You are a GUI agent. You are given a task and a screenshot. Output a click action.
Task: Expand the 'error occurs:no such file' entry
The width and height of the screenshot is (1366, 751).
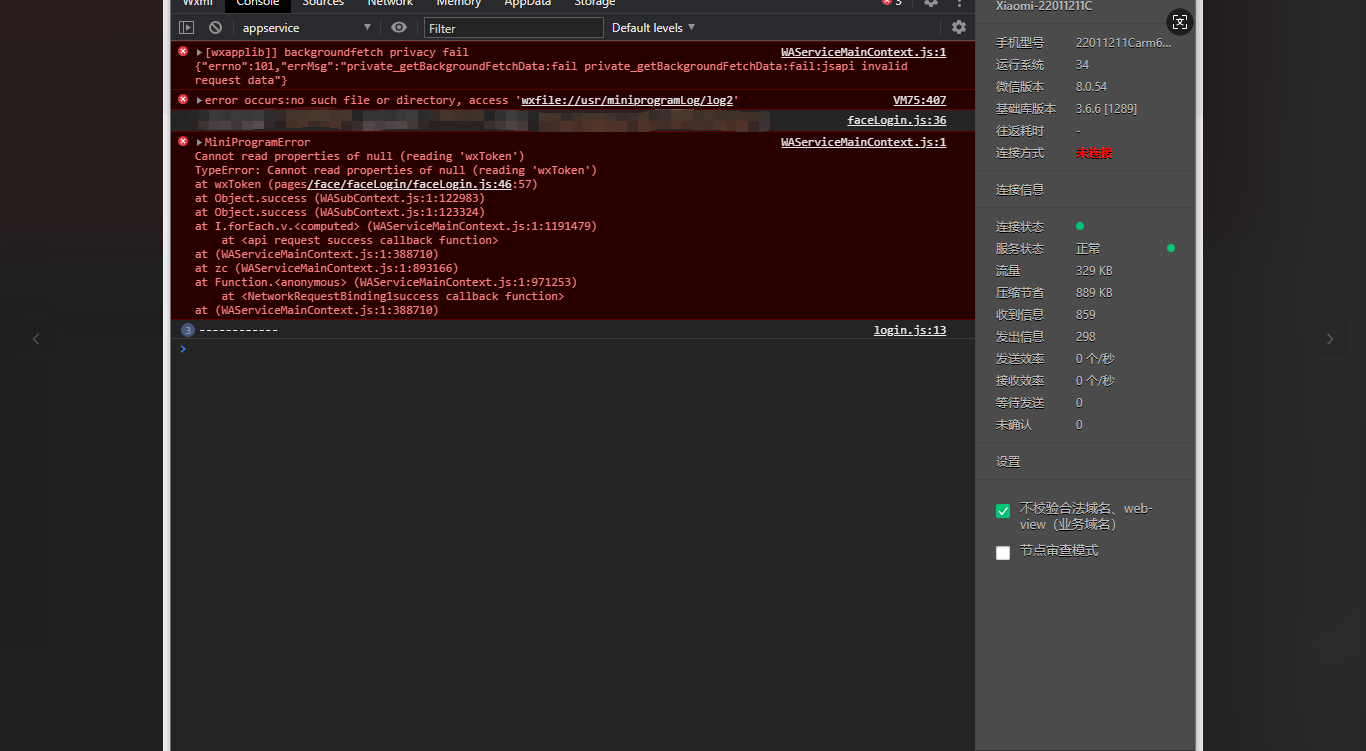[200, 100]
